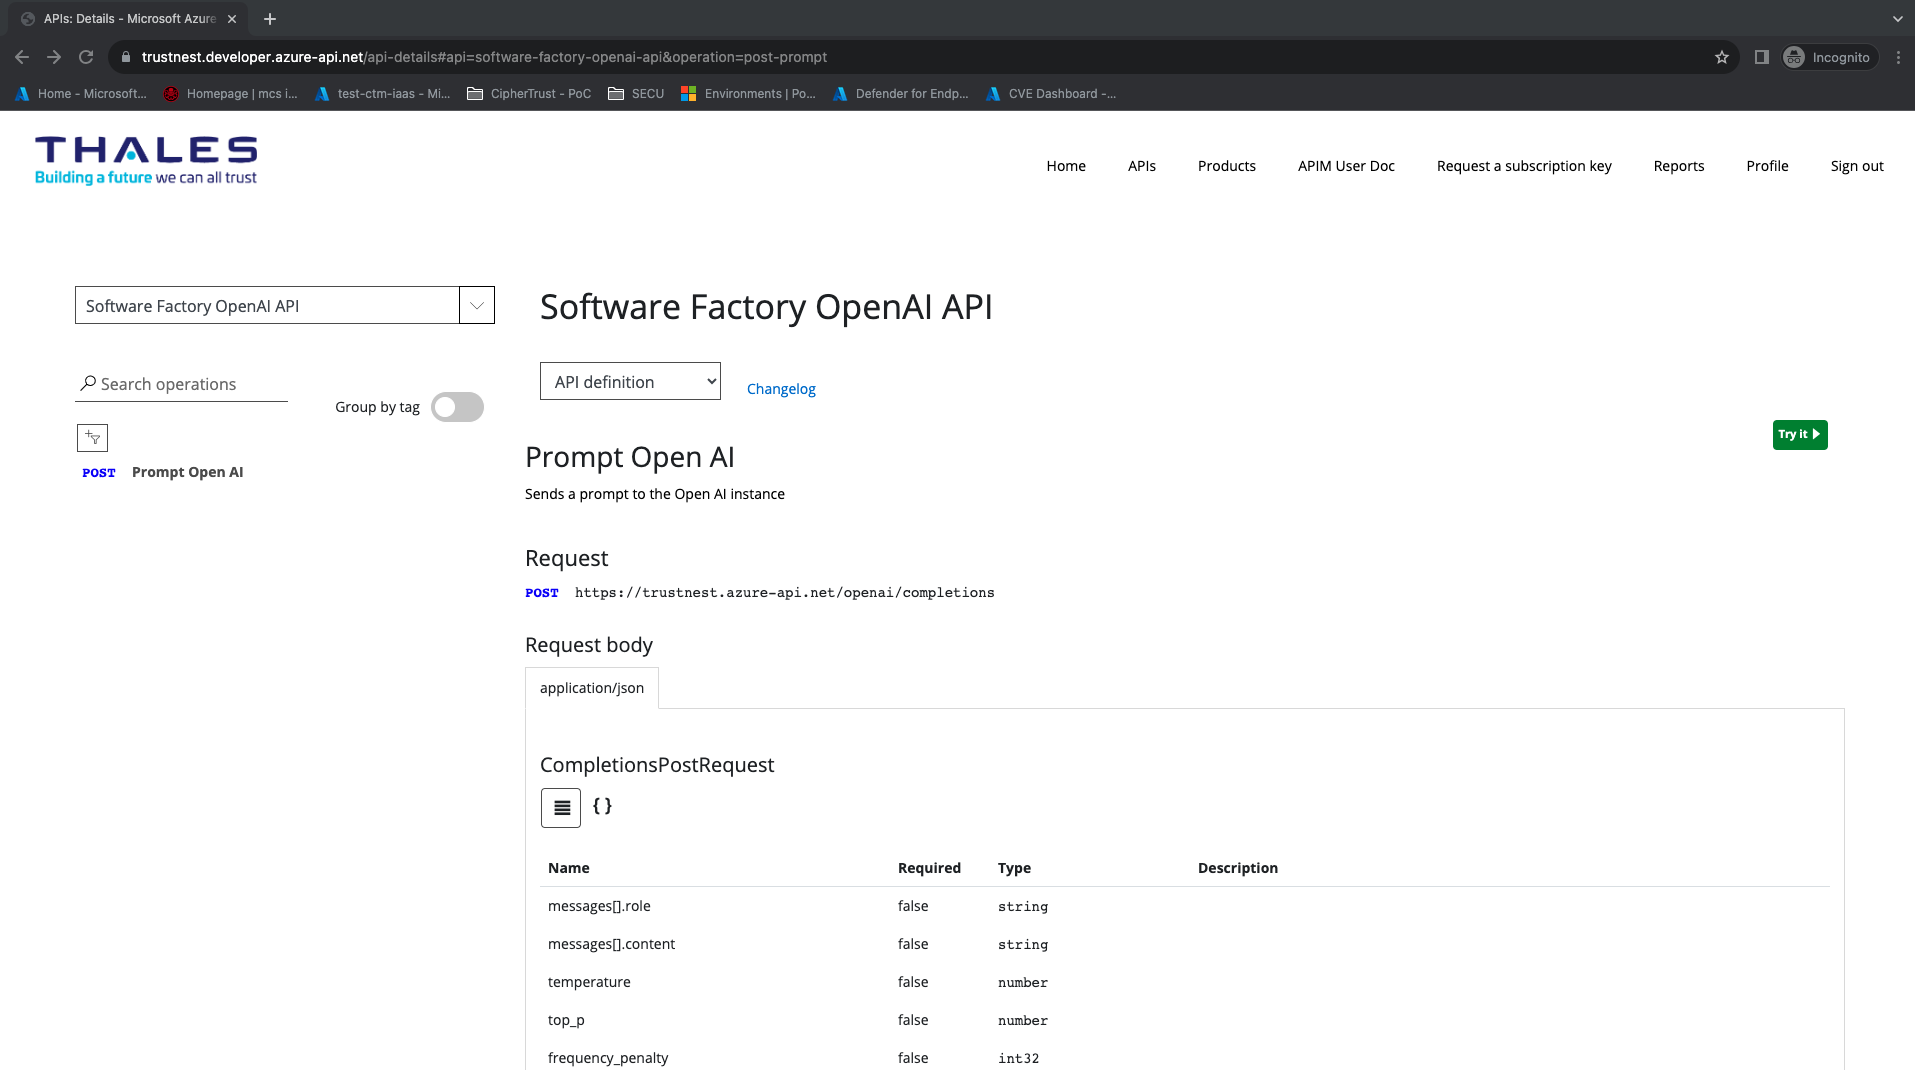
Task: Click Sign out
Action: coord(1857,166)
